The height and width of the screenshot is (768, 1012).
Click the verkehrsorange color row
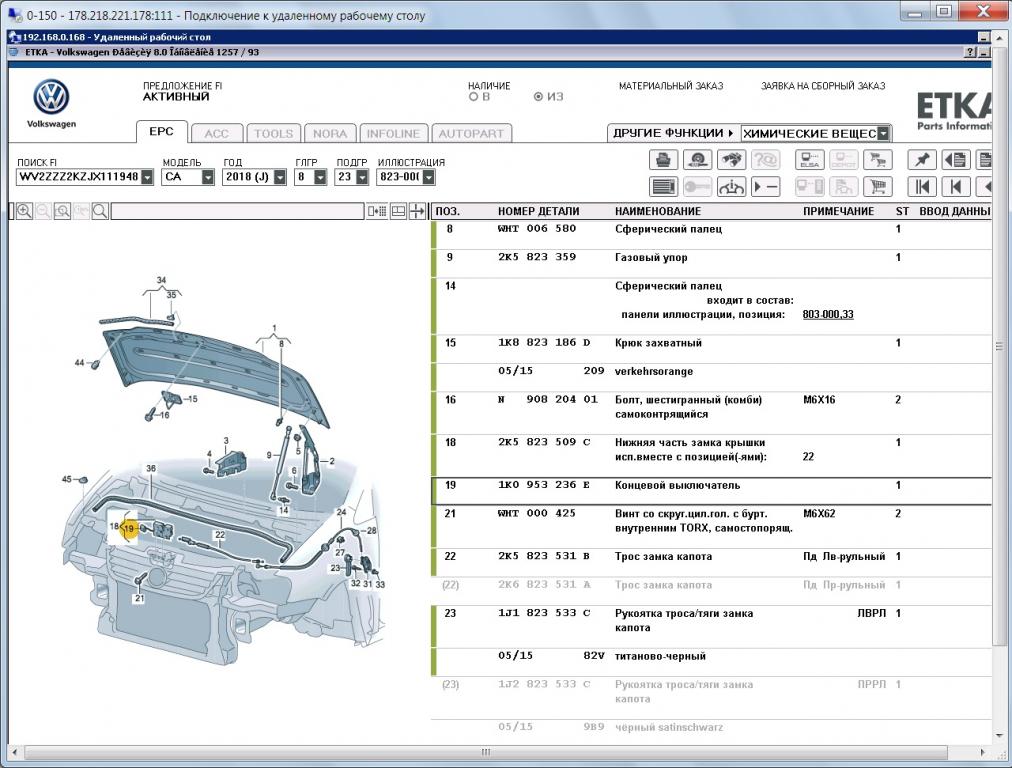tap(711, 377)
